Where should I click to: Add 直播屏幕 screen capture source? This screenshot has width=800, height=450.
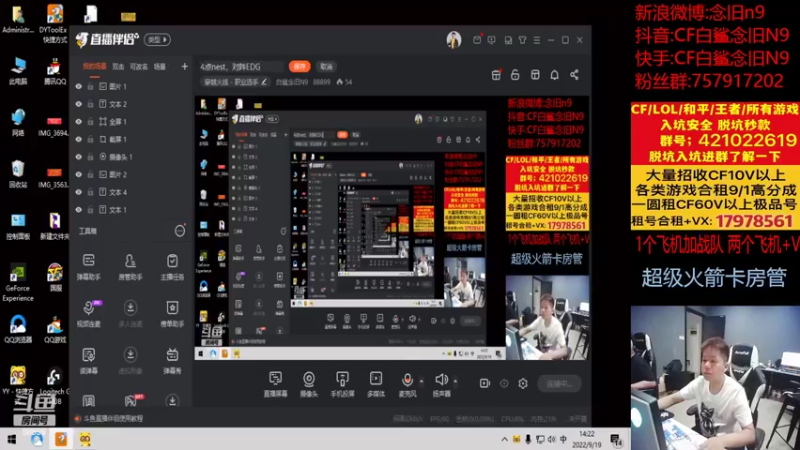point(275,384)
